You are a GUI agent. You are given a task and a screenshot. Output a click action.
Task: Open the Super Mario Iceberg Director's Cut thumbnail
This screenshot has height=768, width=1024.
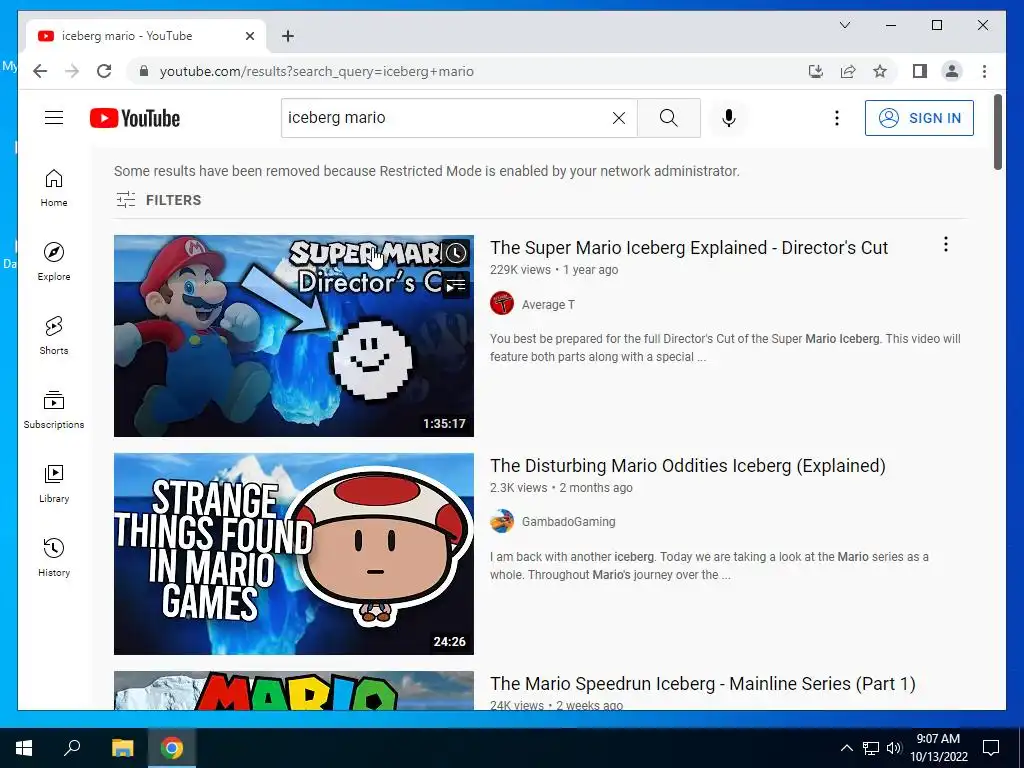(x=294, y=336)
